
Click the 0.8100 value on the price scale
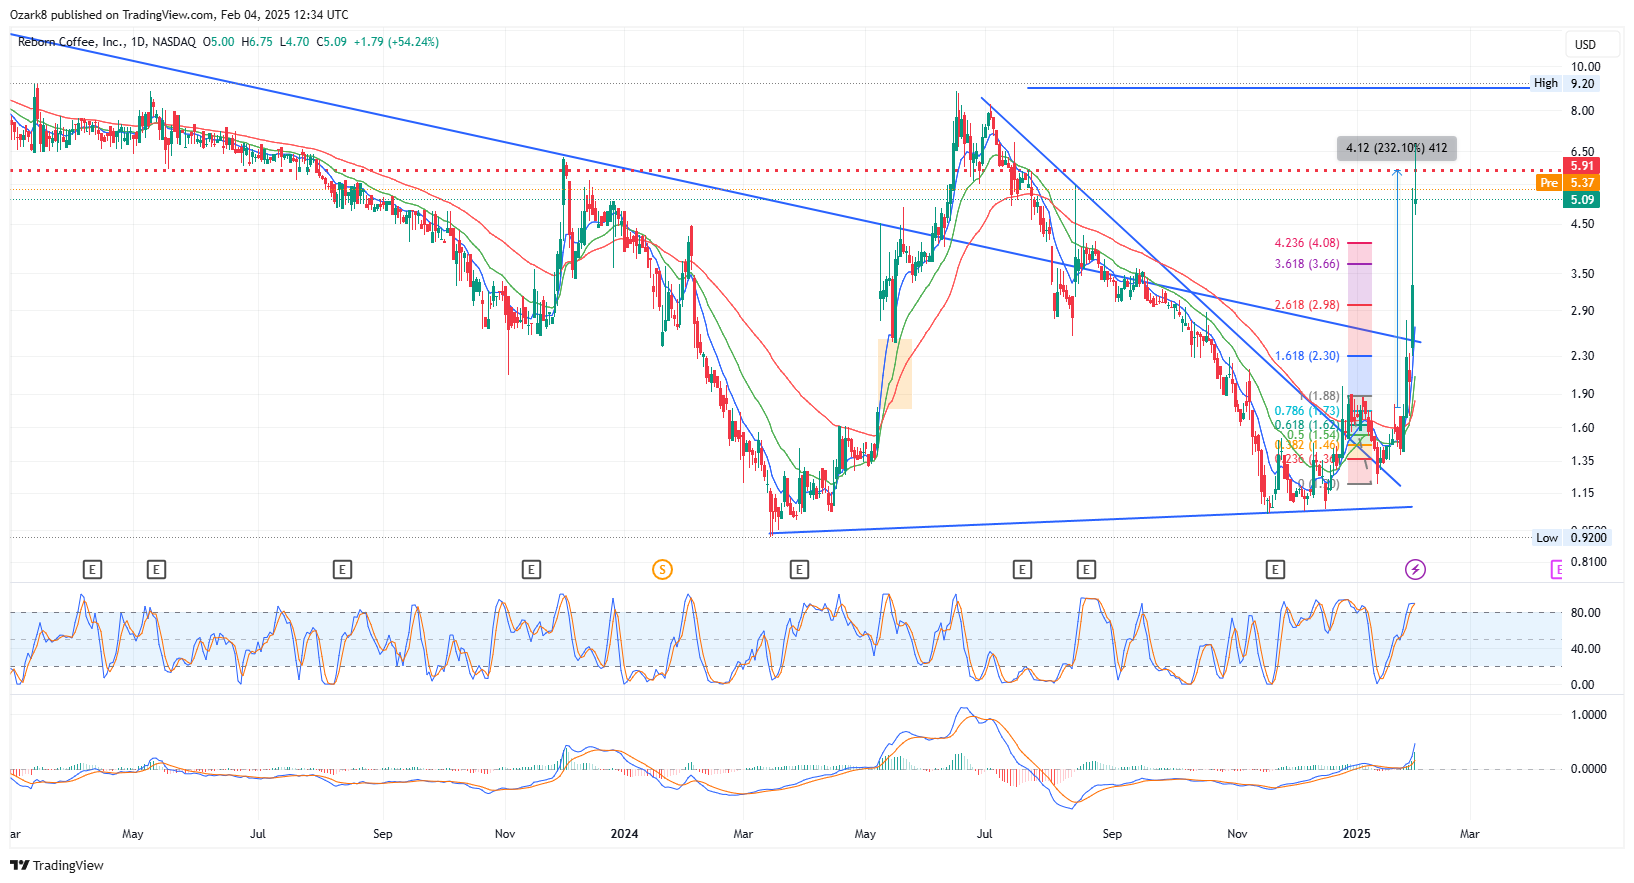(1589, 562)
